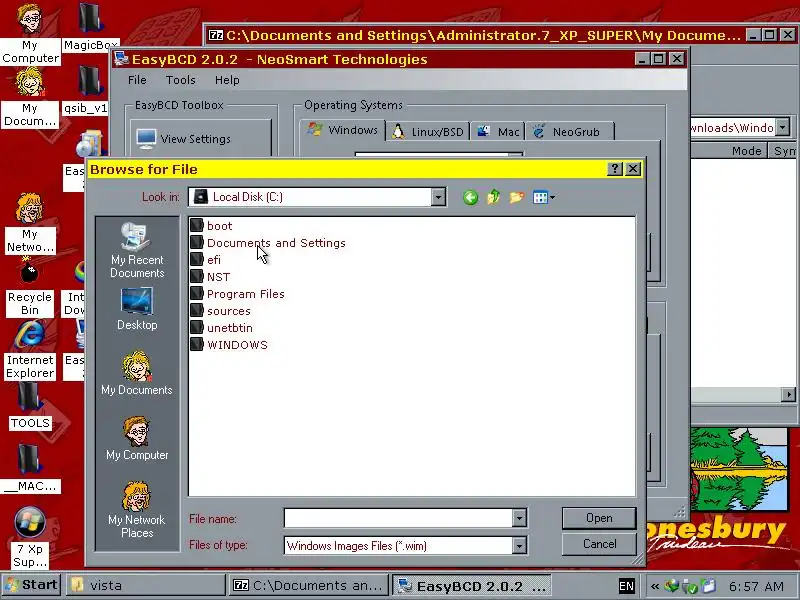Viewport: 800px width, 600px height.
Task: Switch to the vista taskbar item
Action: 144,585
